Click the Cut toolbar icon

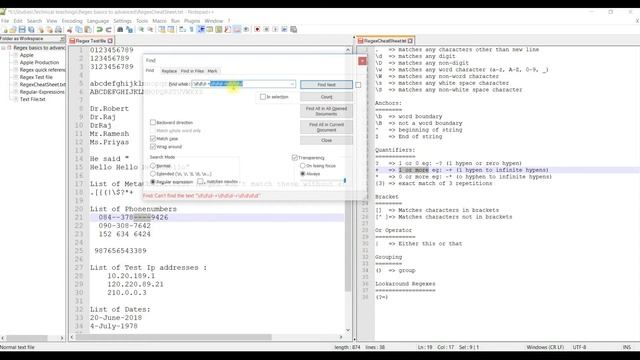click(70, 29)
